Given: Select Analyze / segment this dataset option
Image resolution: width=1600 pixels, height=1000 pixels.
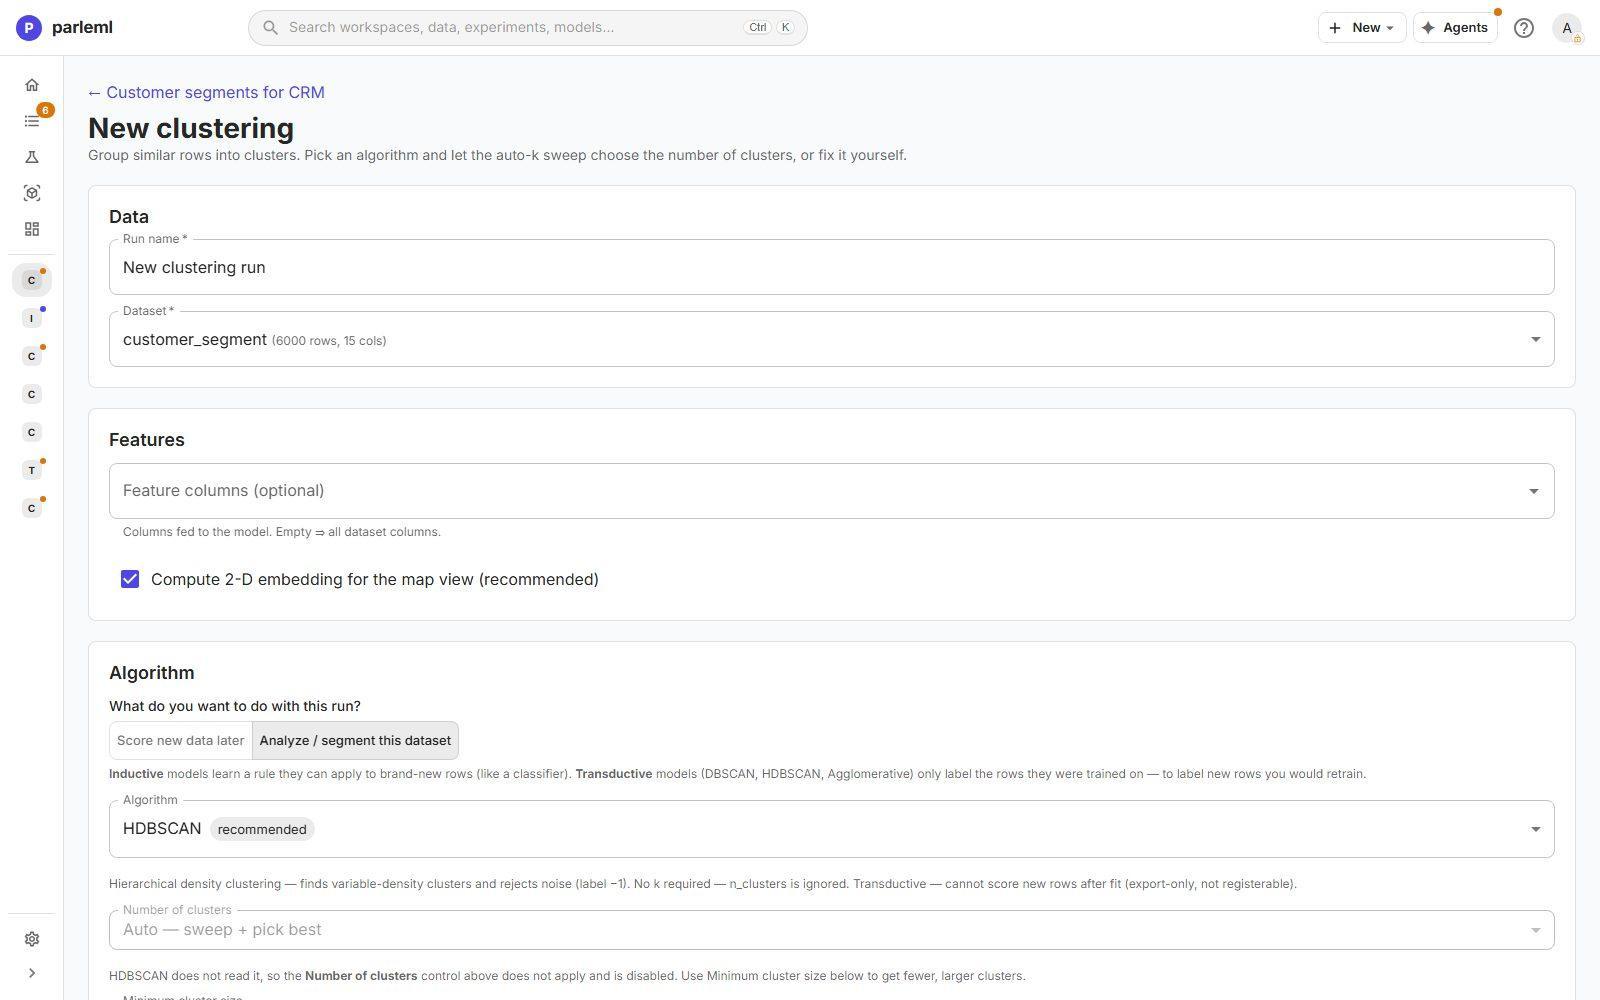Looking at the screenshot, I should pyautogui.click(x=355, y=740).
